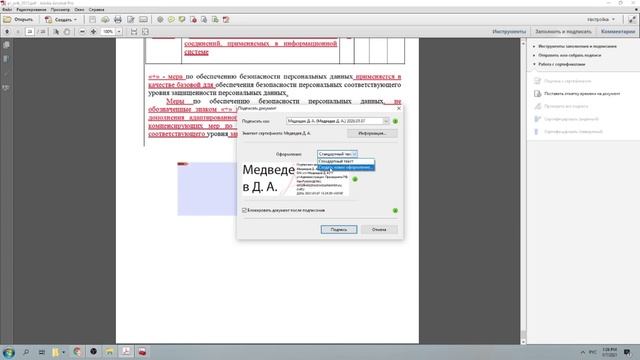The height and width of the screenshot is (360, 640).
Task: Collapse the Работа с сертификатами section
Action: coord(559,64)
